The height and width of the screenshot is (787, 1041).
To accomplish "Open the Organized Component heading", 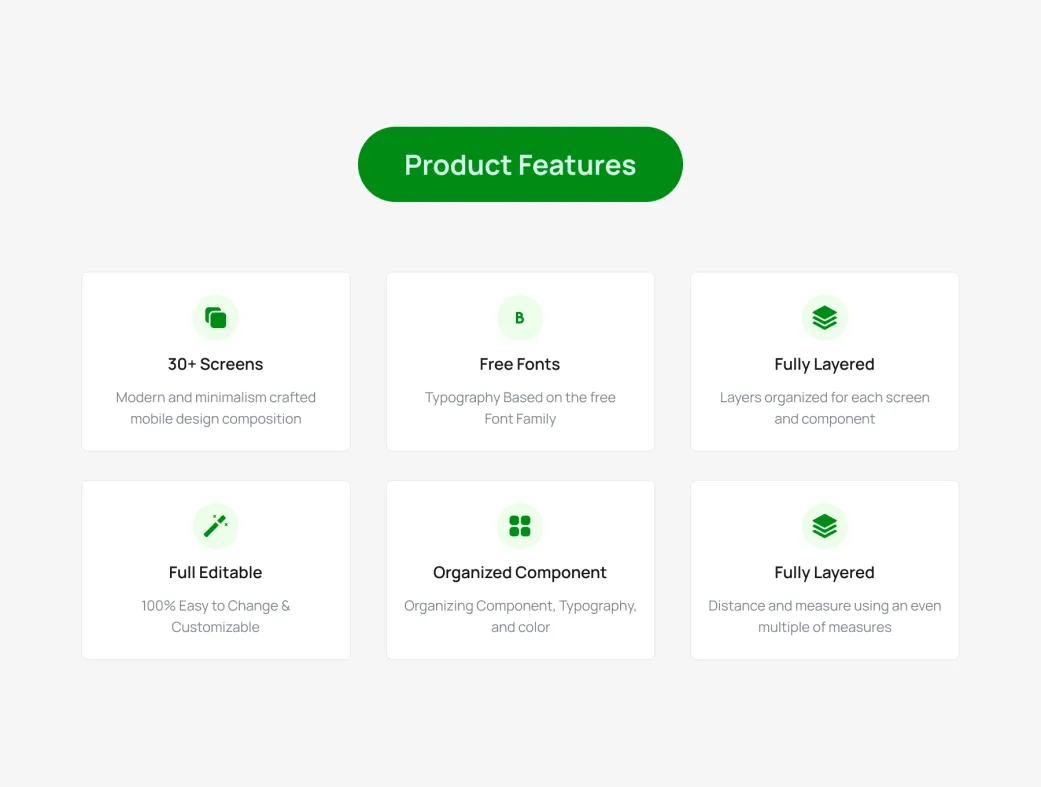I will [x=520, y=572].
